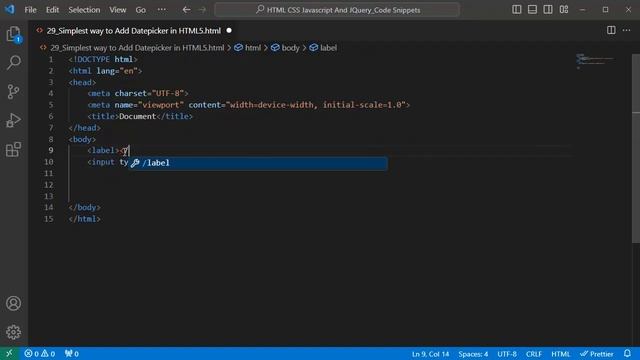The image size is (640, 360).
Task: Open file name breadcrumb dropdown
Action: pos(137,48)
